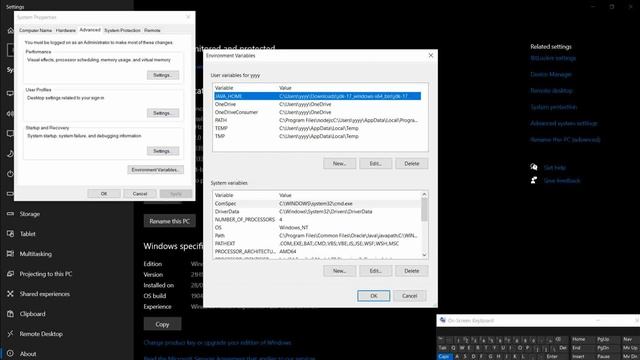Select the PATHEXT system variable row

[x=317, y=244]
